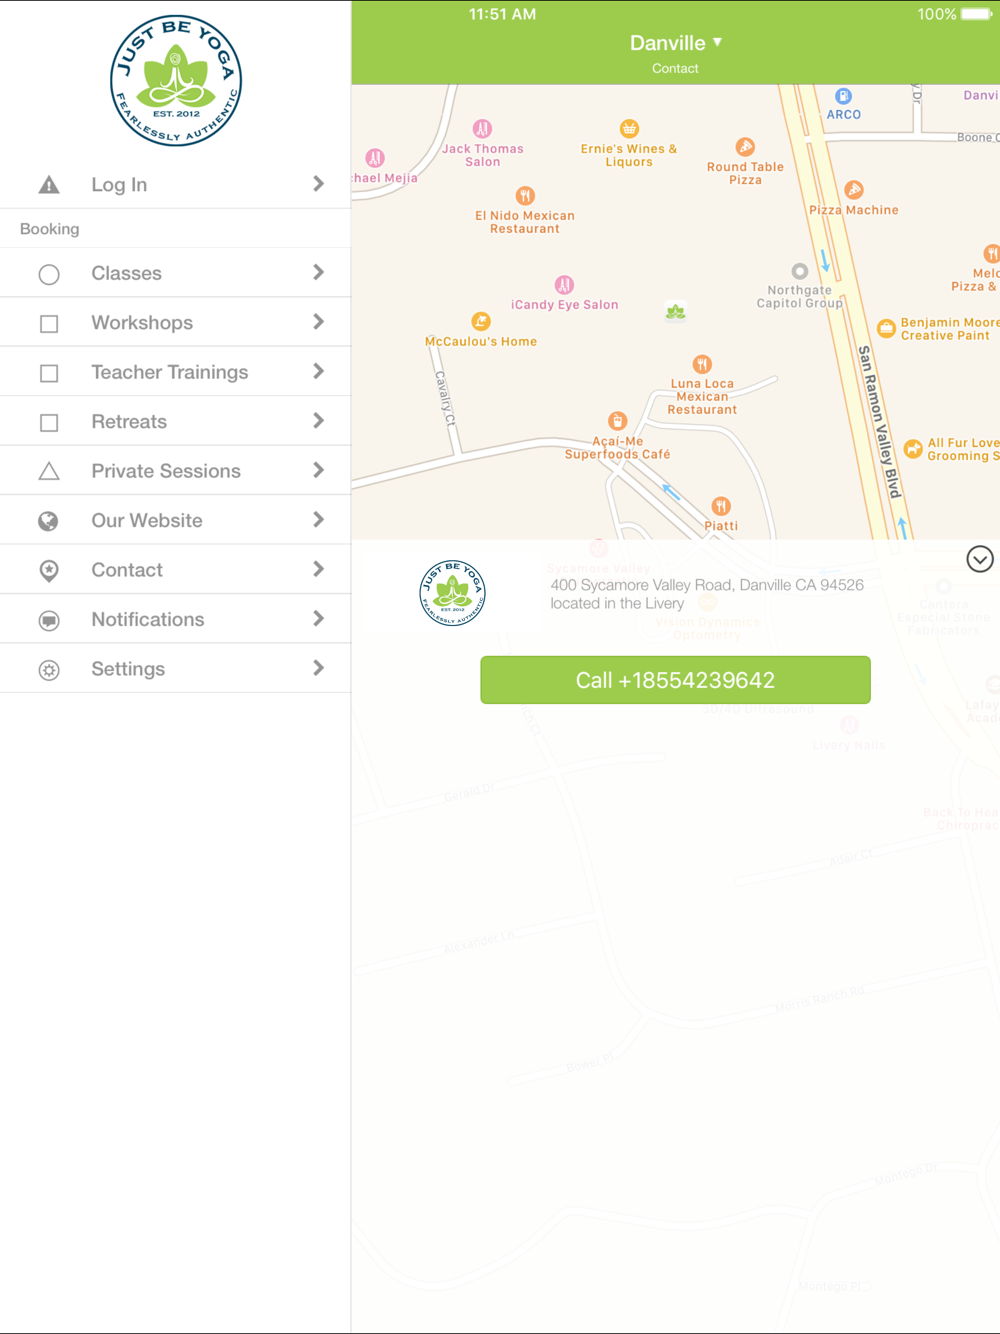Expand Classes row chevron

coord(318,272)
